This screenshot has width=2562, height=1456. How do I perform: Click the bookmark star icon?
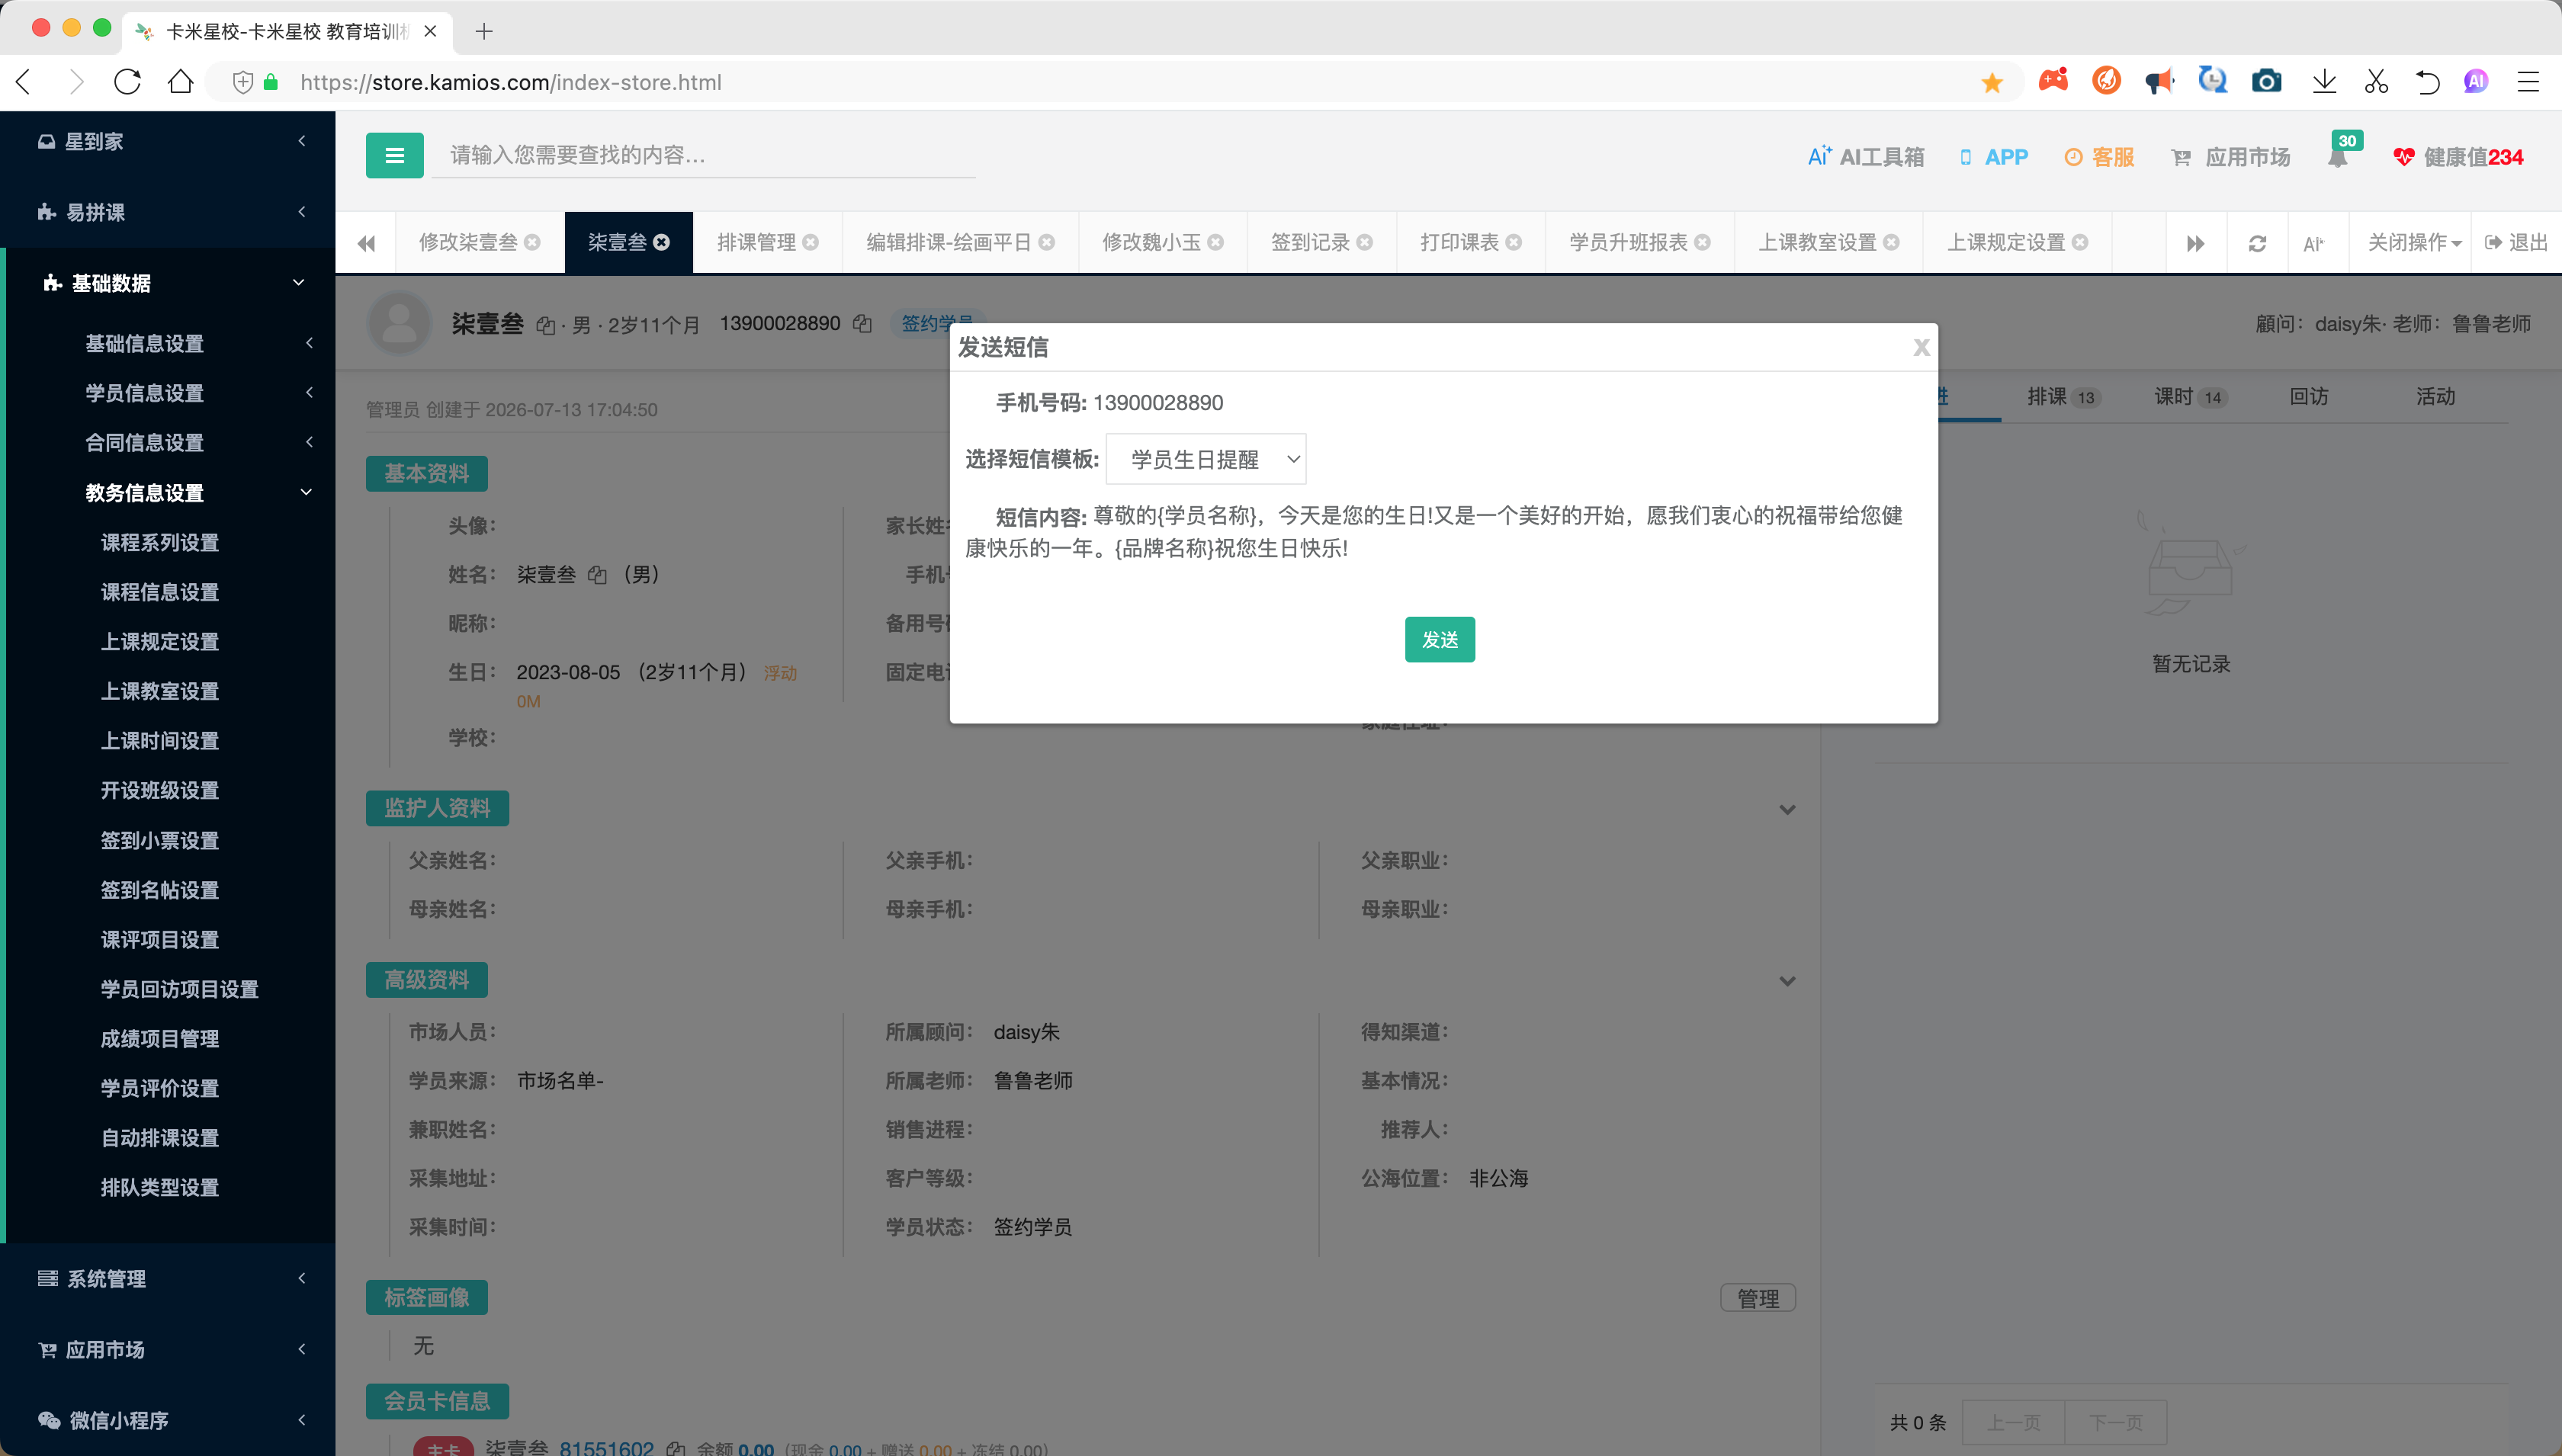[x=1992, y=82]
